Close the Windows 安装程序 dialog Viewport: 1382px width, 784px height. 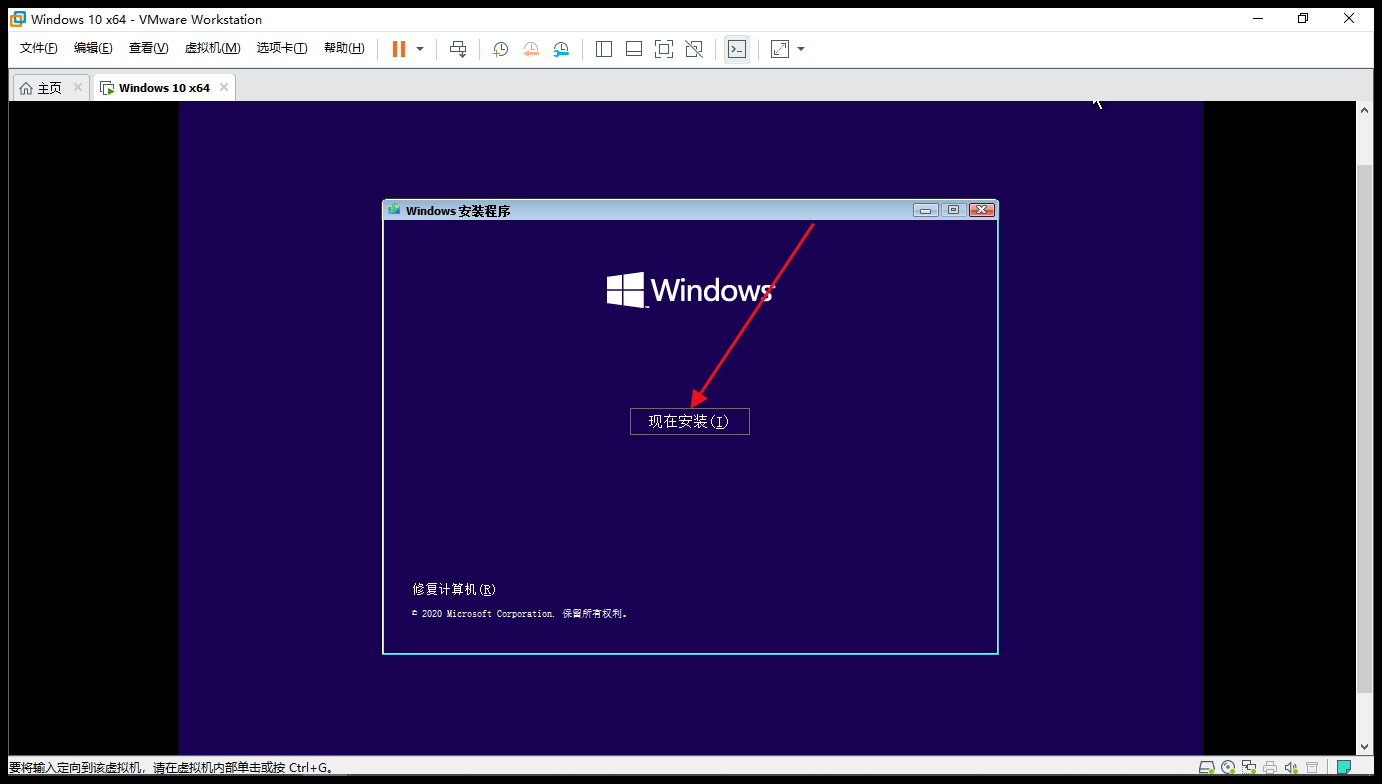coord(982,210)
